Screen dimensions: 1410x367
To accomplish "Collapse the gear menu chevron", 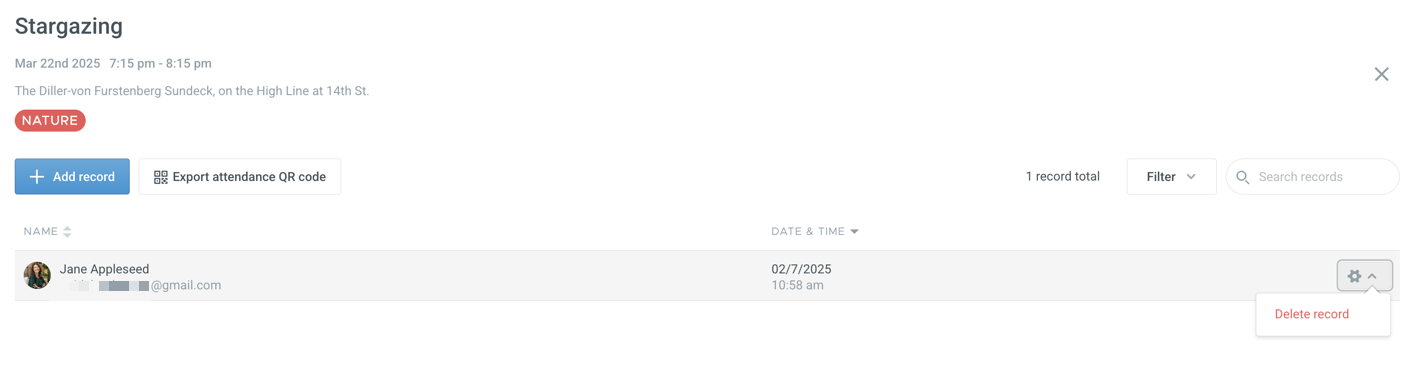I will pyautogui.click(x=1373, y=277).
